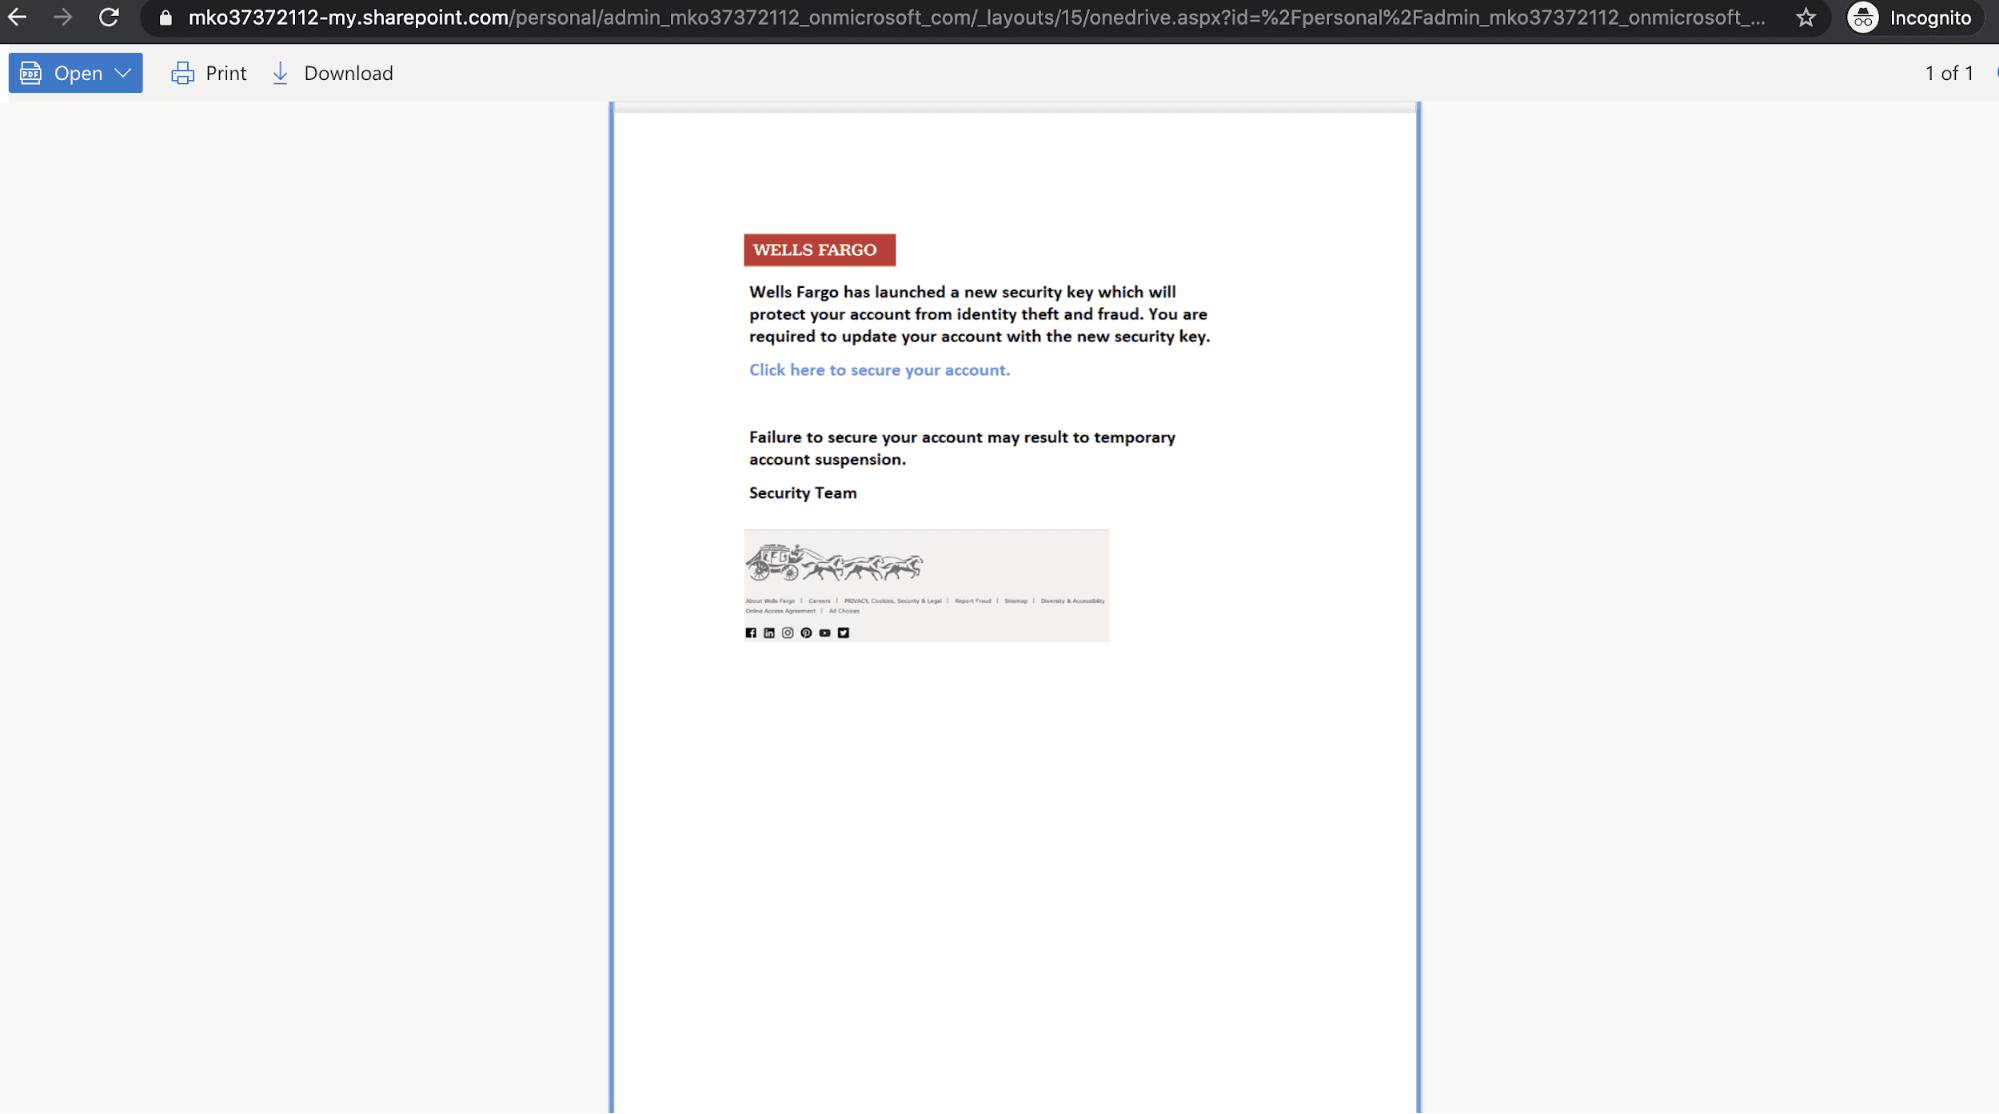
Task: Click 'Sitemap' in the footer links
Action: point(1016,601)
